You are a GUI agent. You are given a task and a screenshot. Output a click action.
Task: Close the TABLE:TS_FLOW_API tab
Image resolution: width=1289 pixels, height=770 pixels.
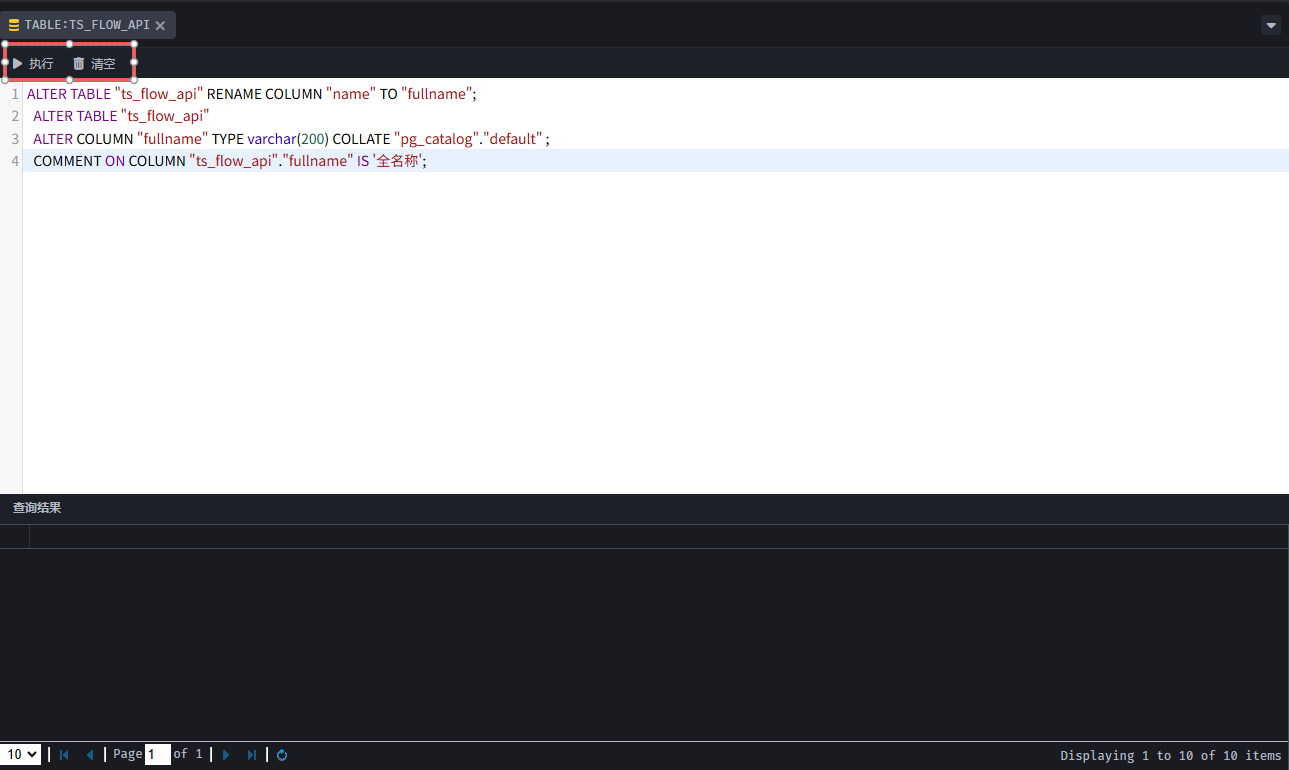(x=160, y=25)
